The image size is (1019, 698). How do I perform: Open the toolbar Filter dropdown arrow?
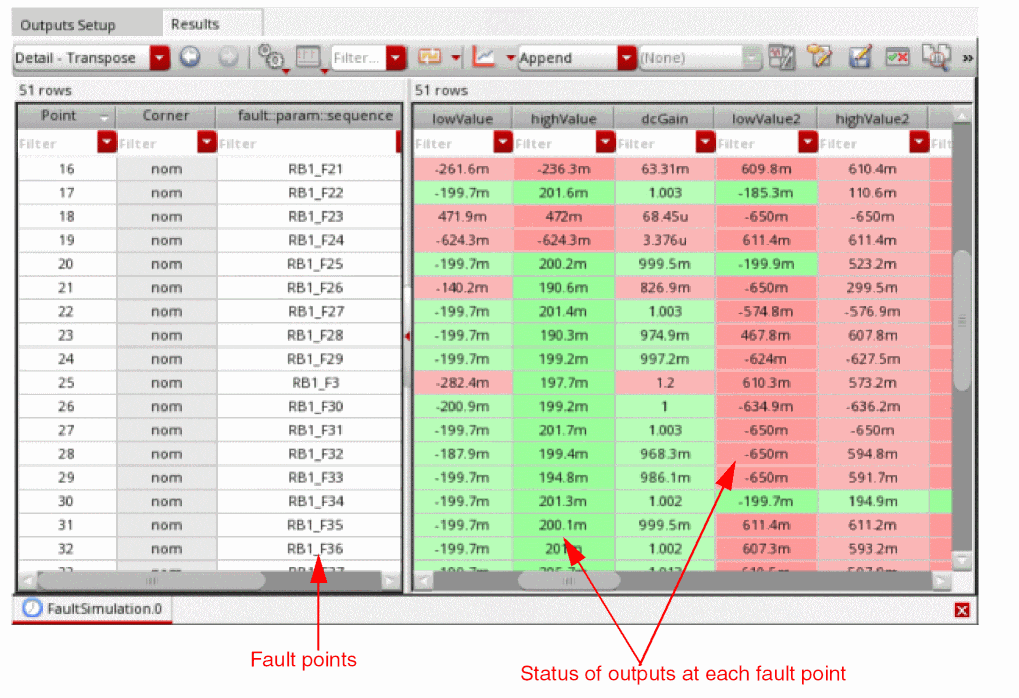pos(396,58)
